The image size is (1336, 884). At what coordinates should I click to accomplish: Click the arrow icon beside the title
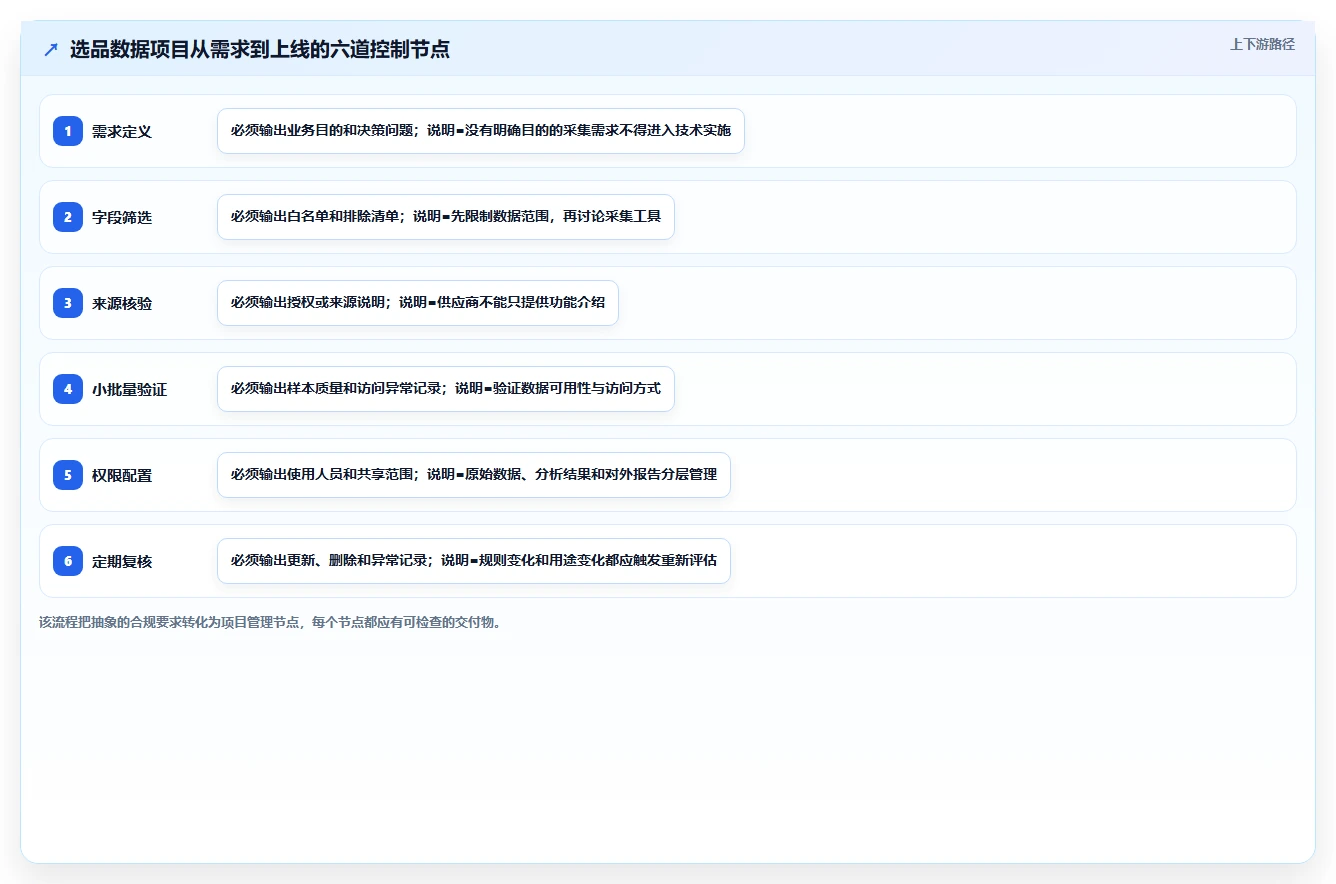[51, 49]
